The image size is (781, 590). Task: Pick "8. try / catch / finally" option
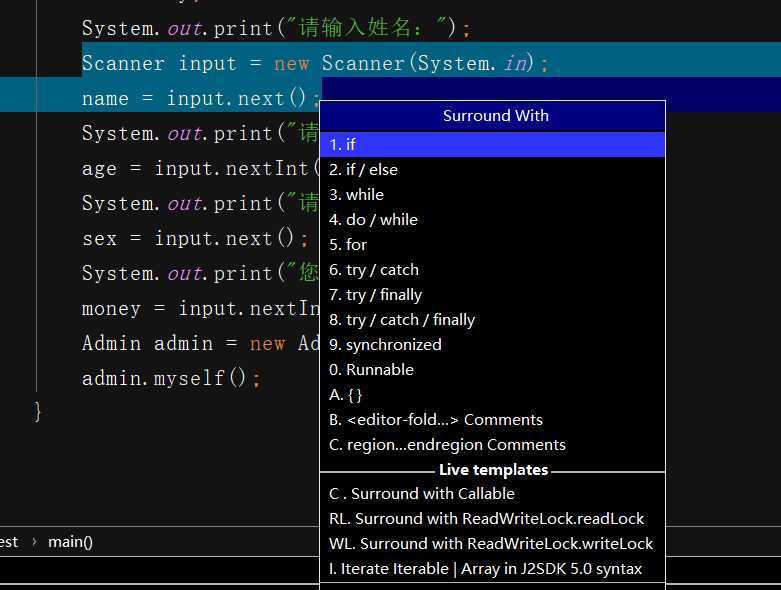pyautogui.click(x=492, y=320)
